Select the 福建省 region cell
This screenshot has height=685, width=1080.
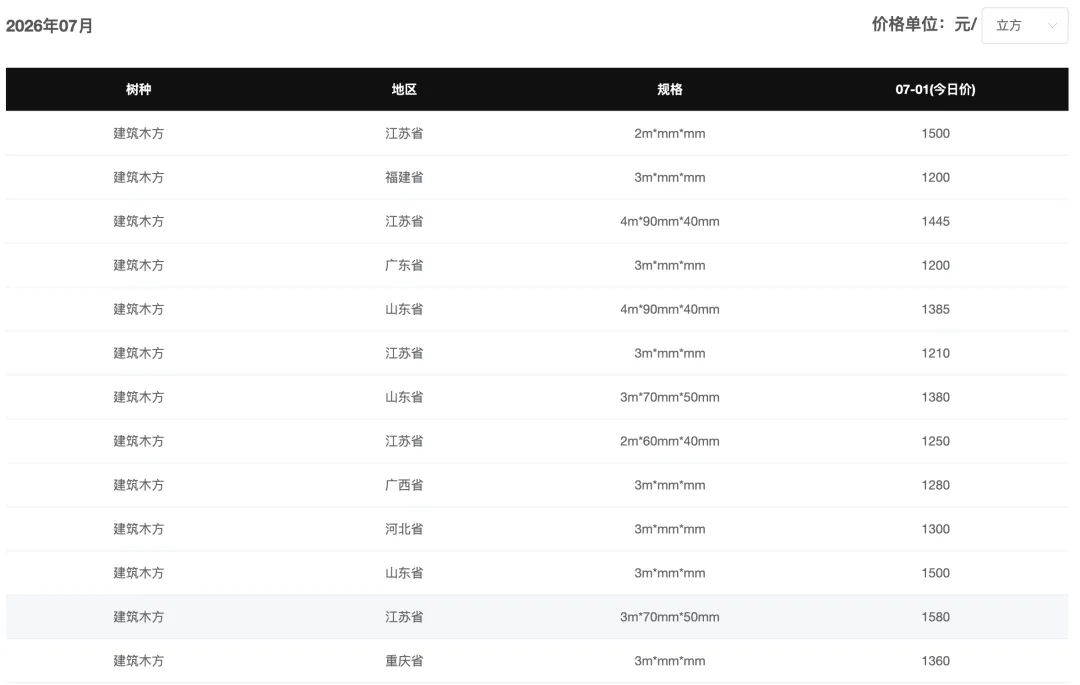pyautogui.click(x=404, y=178)
